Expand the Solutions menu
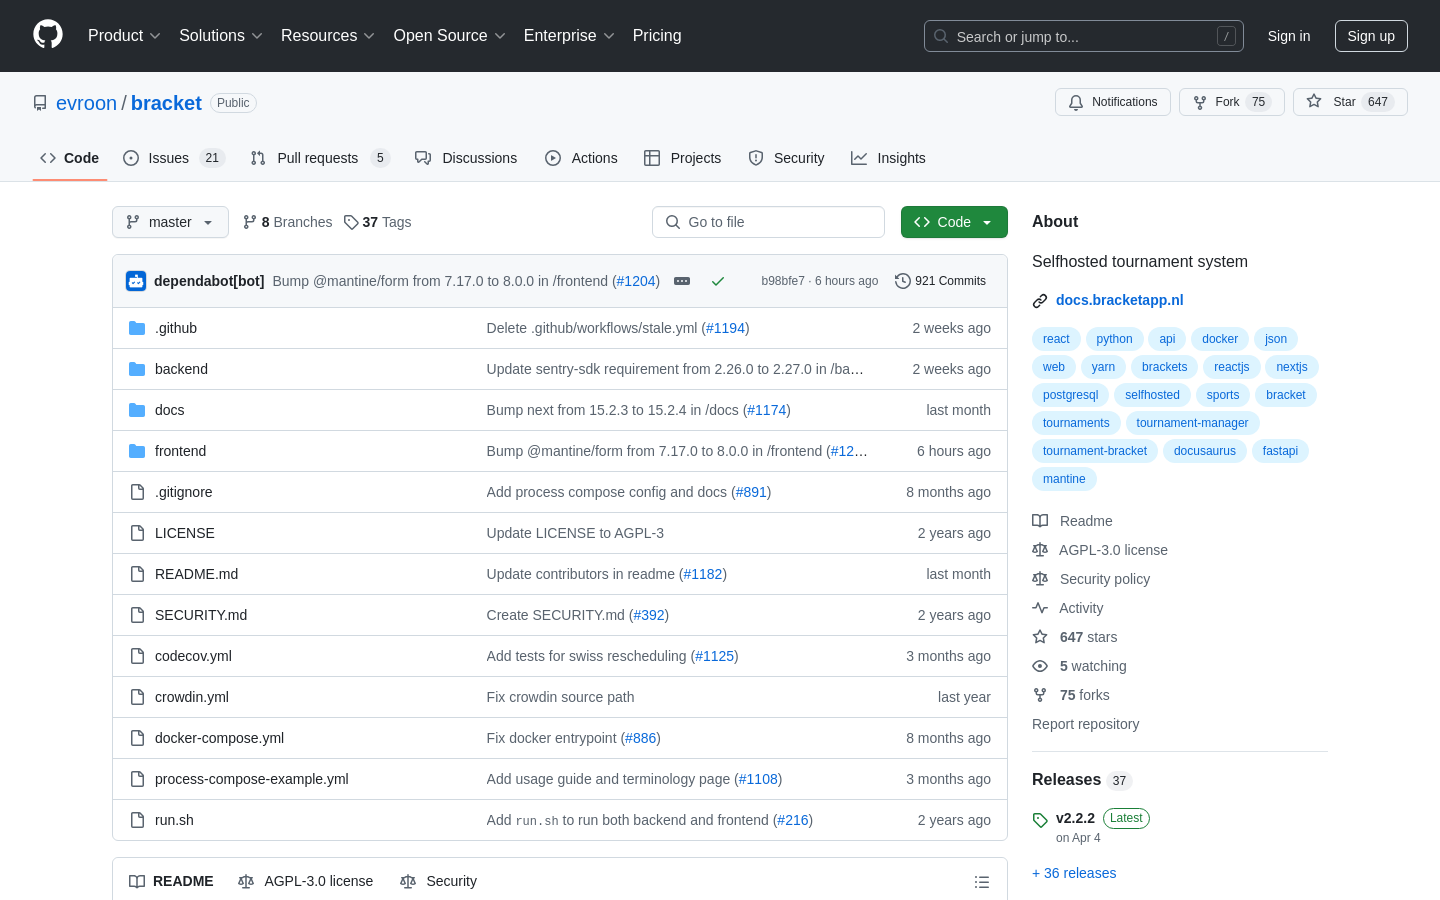1440x900 pixels. 221,35
